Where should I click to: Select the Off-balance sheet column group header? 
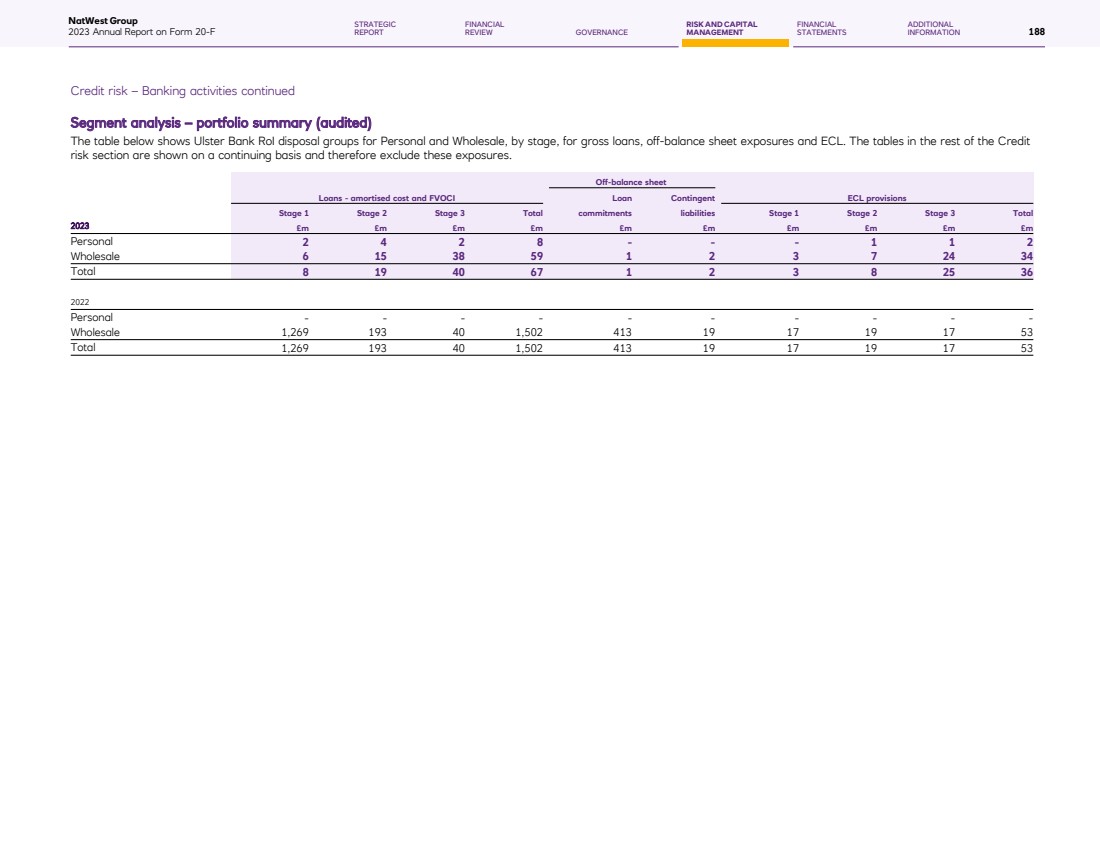click(630, 182)
